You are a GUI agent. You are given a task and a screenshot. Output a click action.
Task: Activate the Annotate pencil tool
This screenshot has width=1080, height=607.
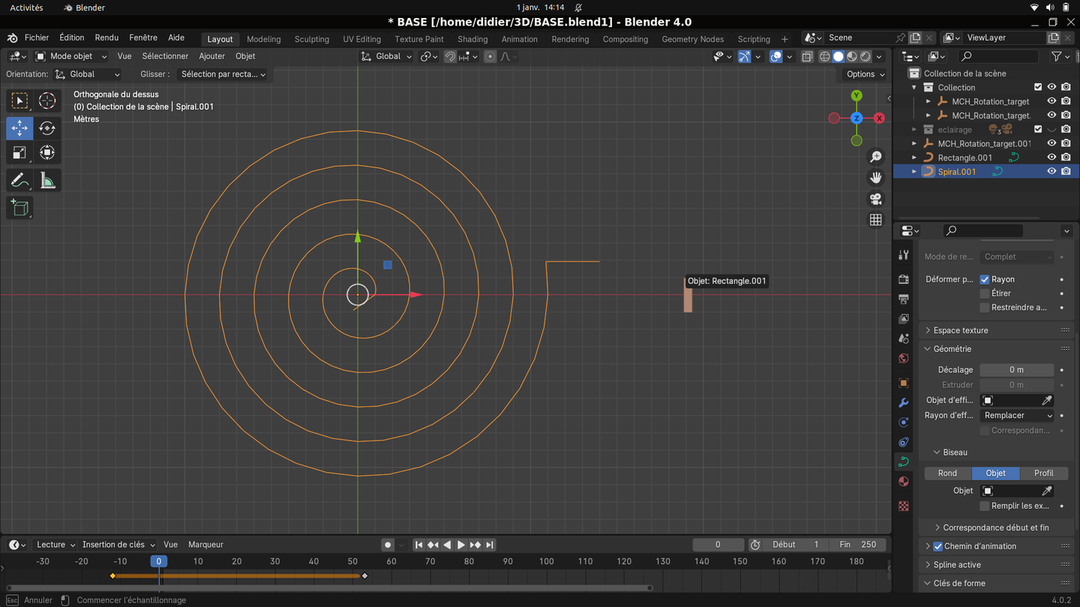(x=19, y=181)
